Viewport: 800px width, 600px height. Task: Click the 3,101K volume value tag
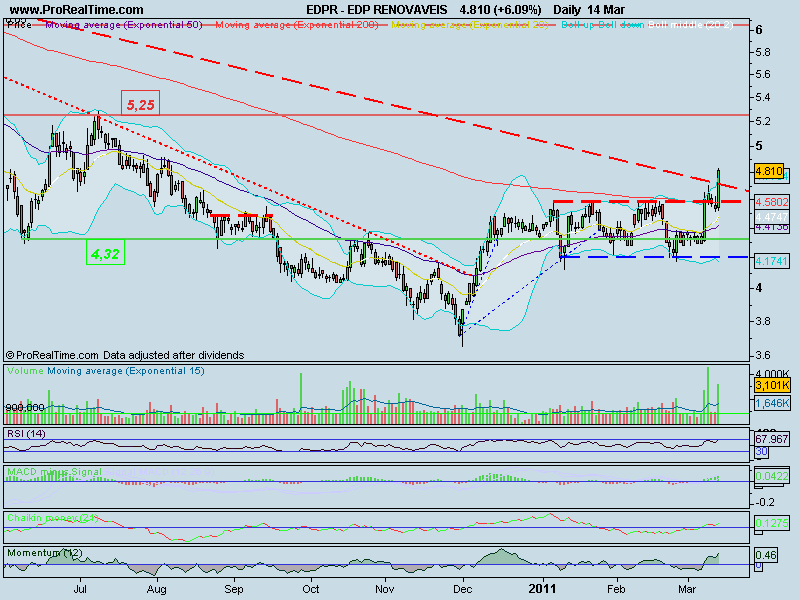(x=772, y=385)
